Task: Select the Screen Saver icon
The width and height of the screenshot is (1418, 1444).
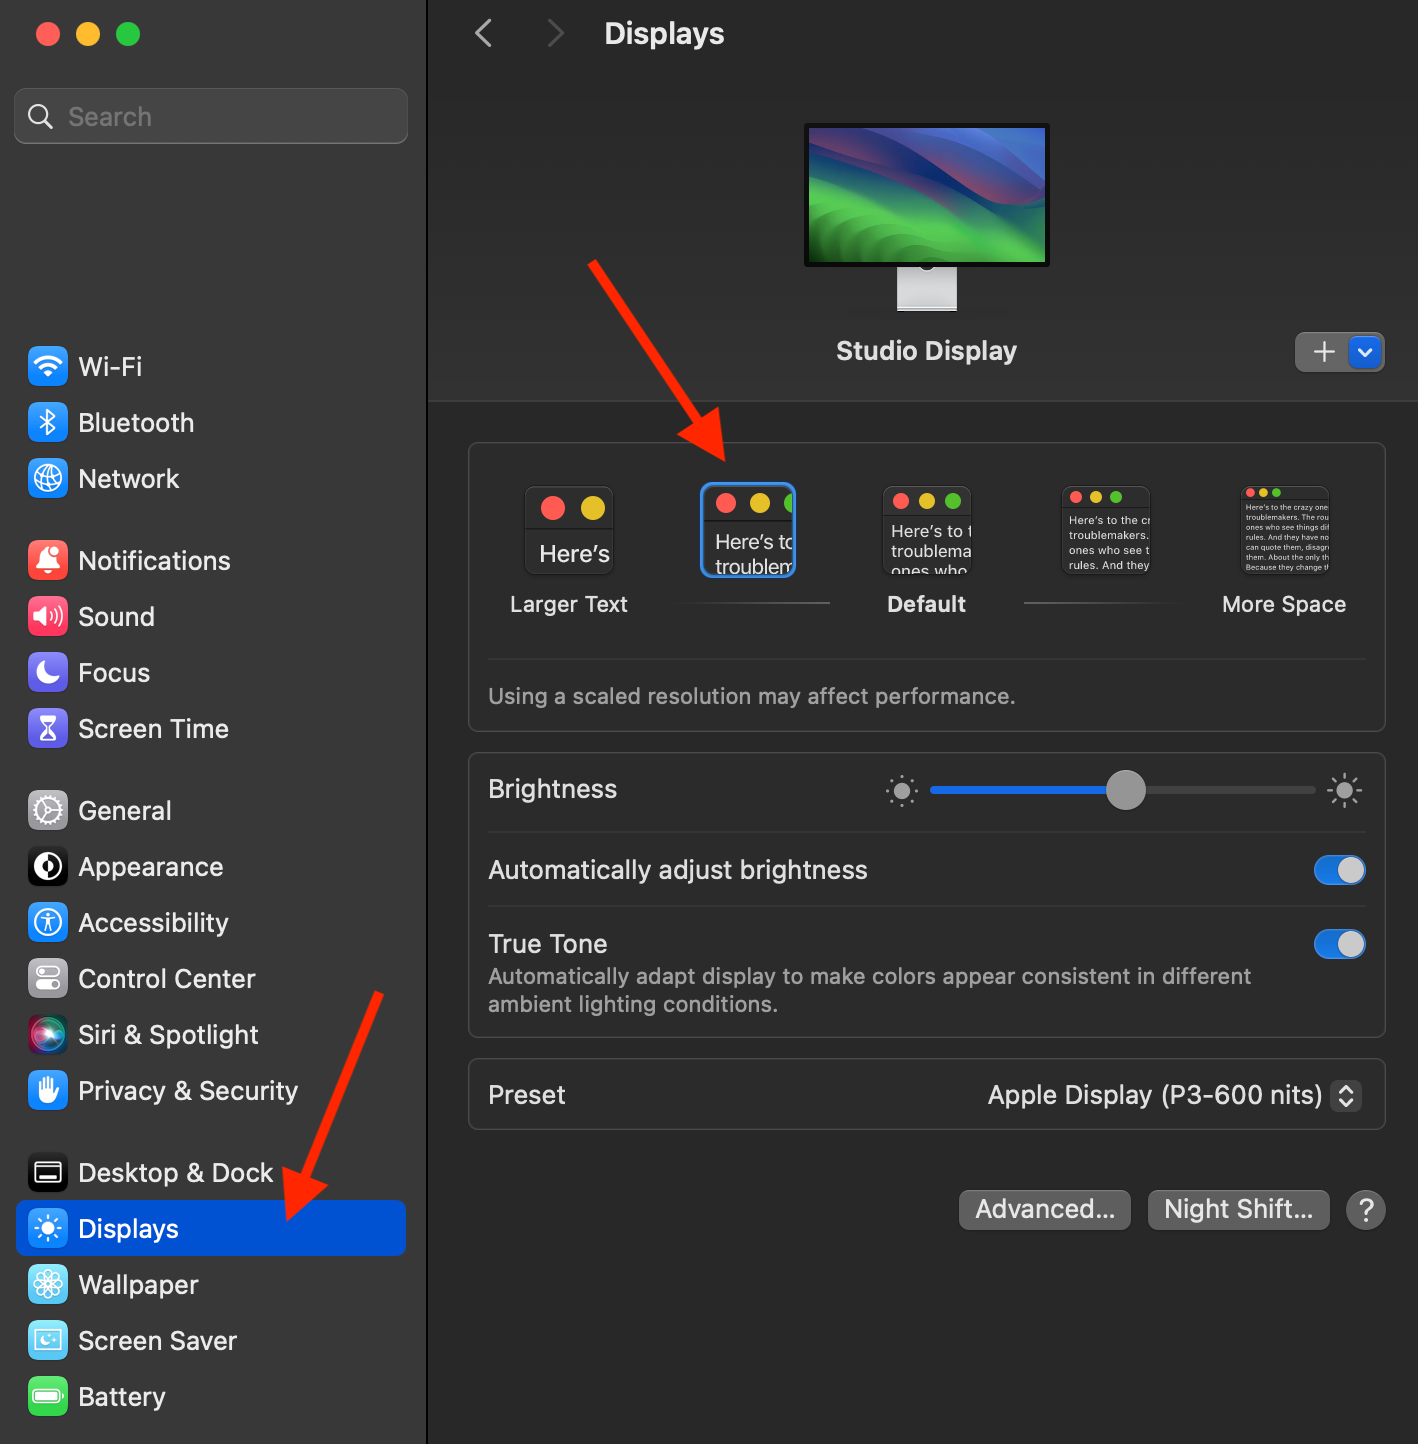Action: (x=48, y=1340)
